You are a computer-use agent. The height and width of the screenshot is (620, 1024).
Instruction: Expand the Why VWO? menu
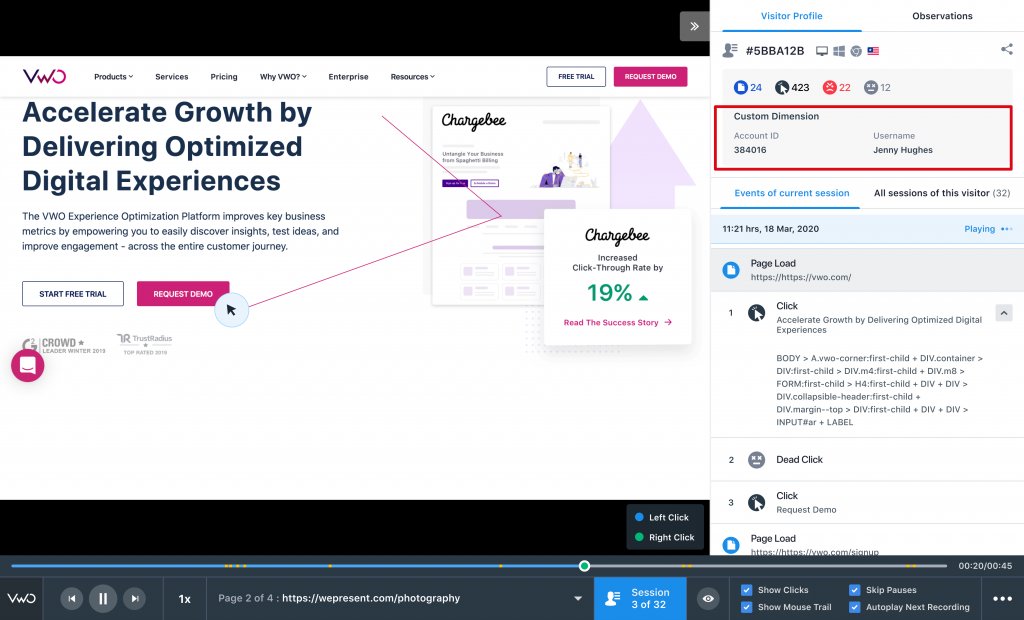click(x=283, y=76)
